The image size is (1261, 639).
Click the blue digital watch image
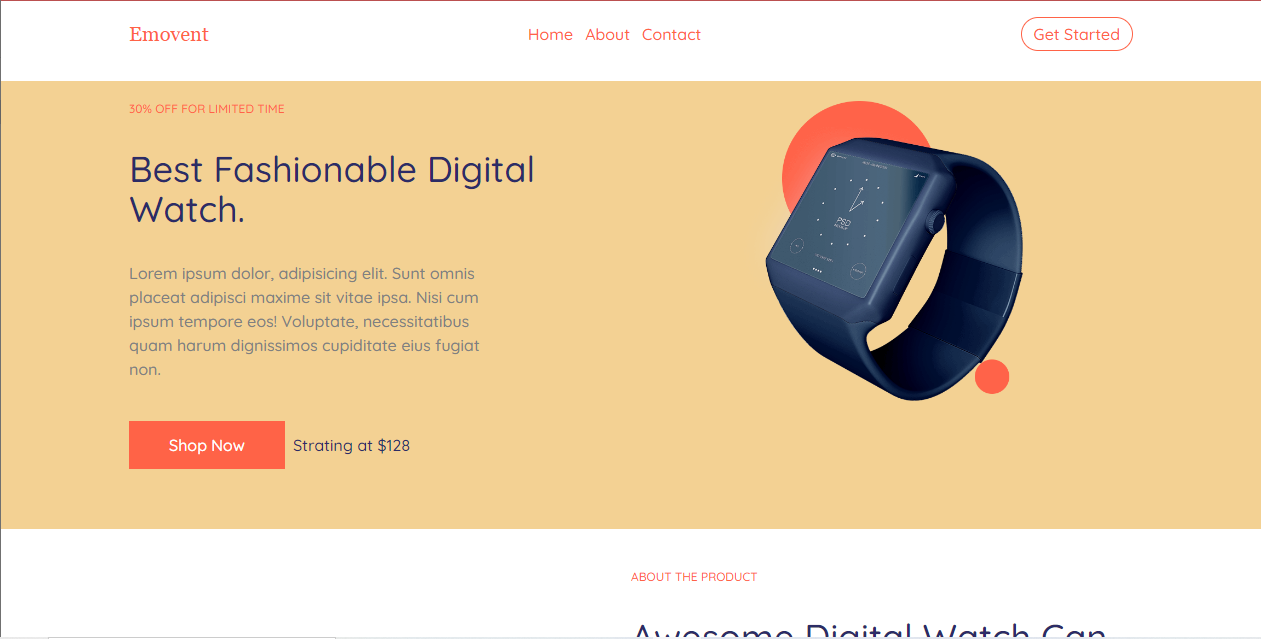[x=893, y=268]
